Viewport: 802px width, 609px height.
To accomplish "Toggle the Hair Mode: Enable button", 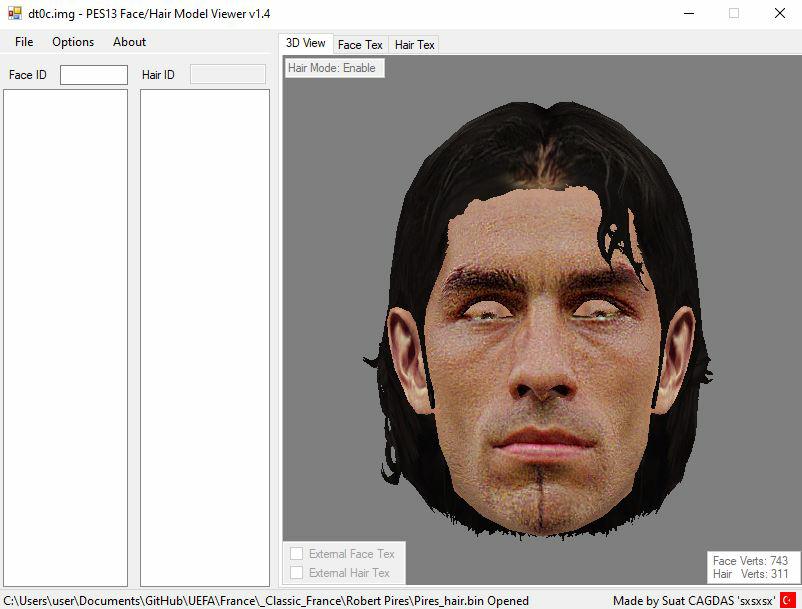I will tap(333, 68).
